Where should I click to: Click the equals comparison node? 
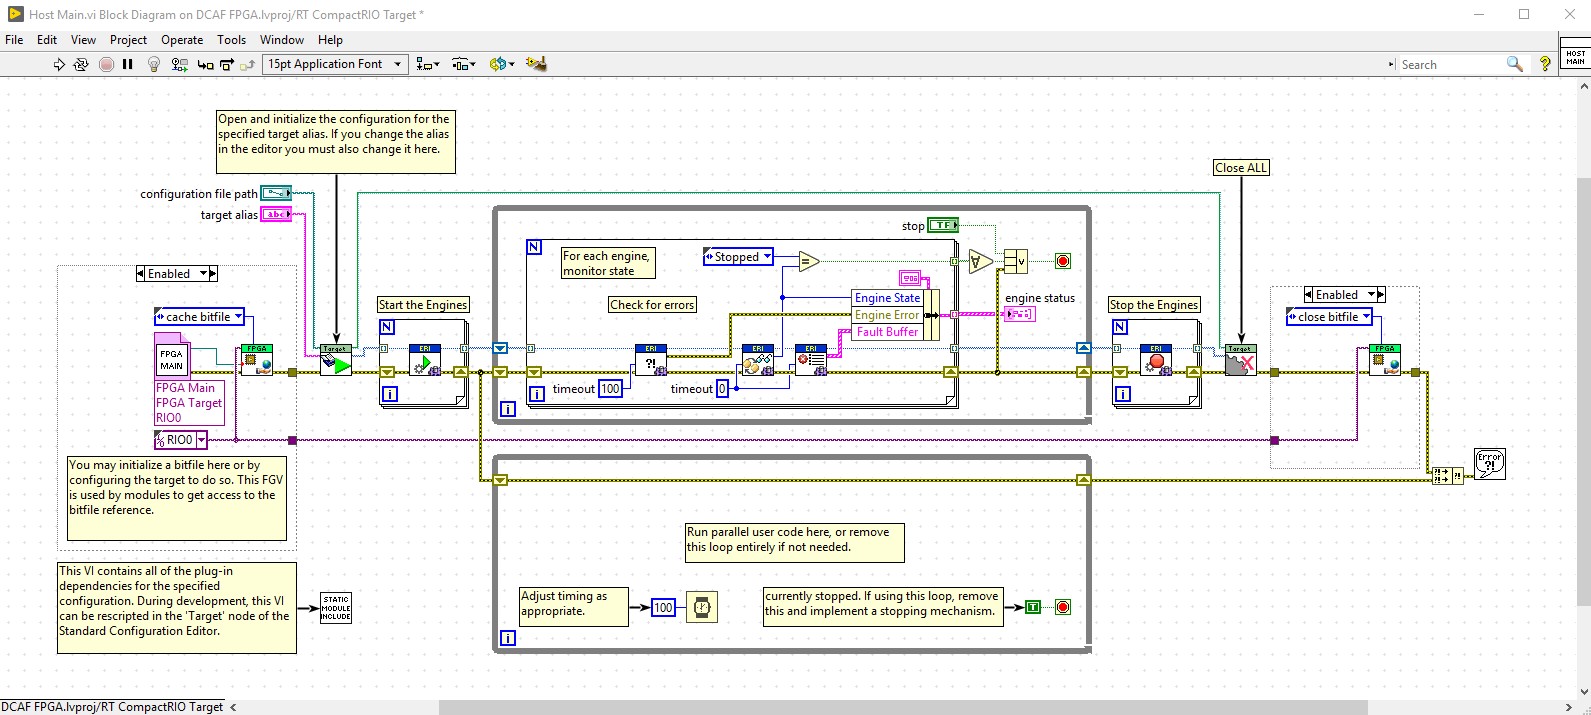pos(809,262)
